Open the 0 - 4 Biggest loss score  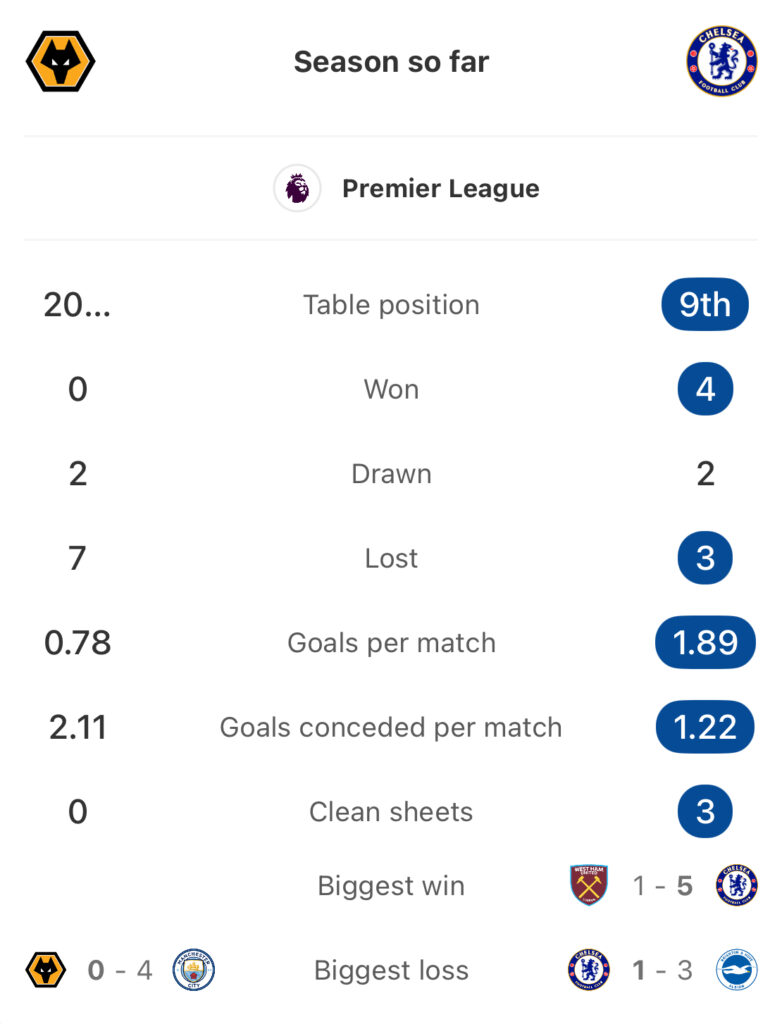(120, 970)
